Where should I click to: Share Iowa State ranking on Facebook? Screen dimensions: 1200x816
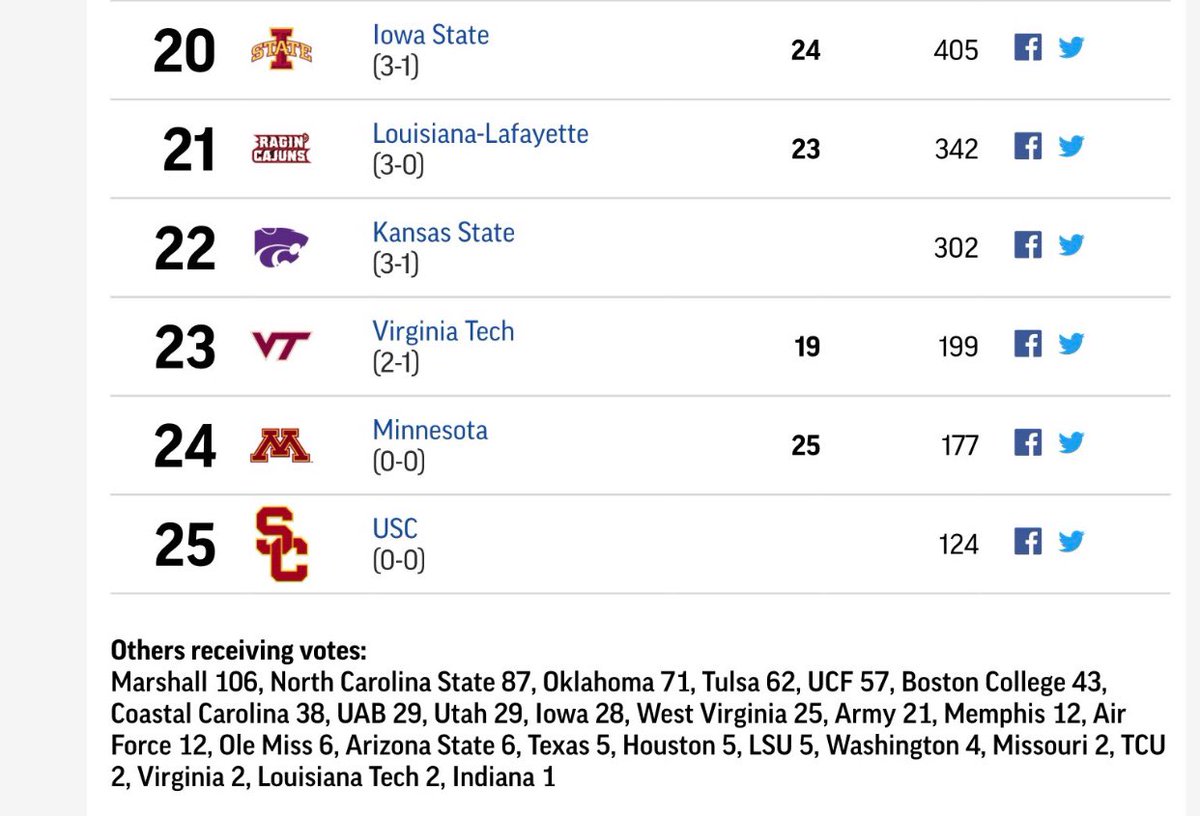point(1028,47)
